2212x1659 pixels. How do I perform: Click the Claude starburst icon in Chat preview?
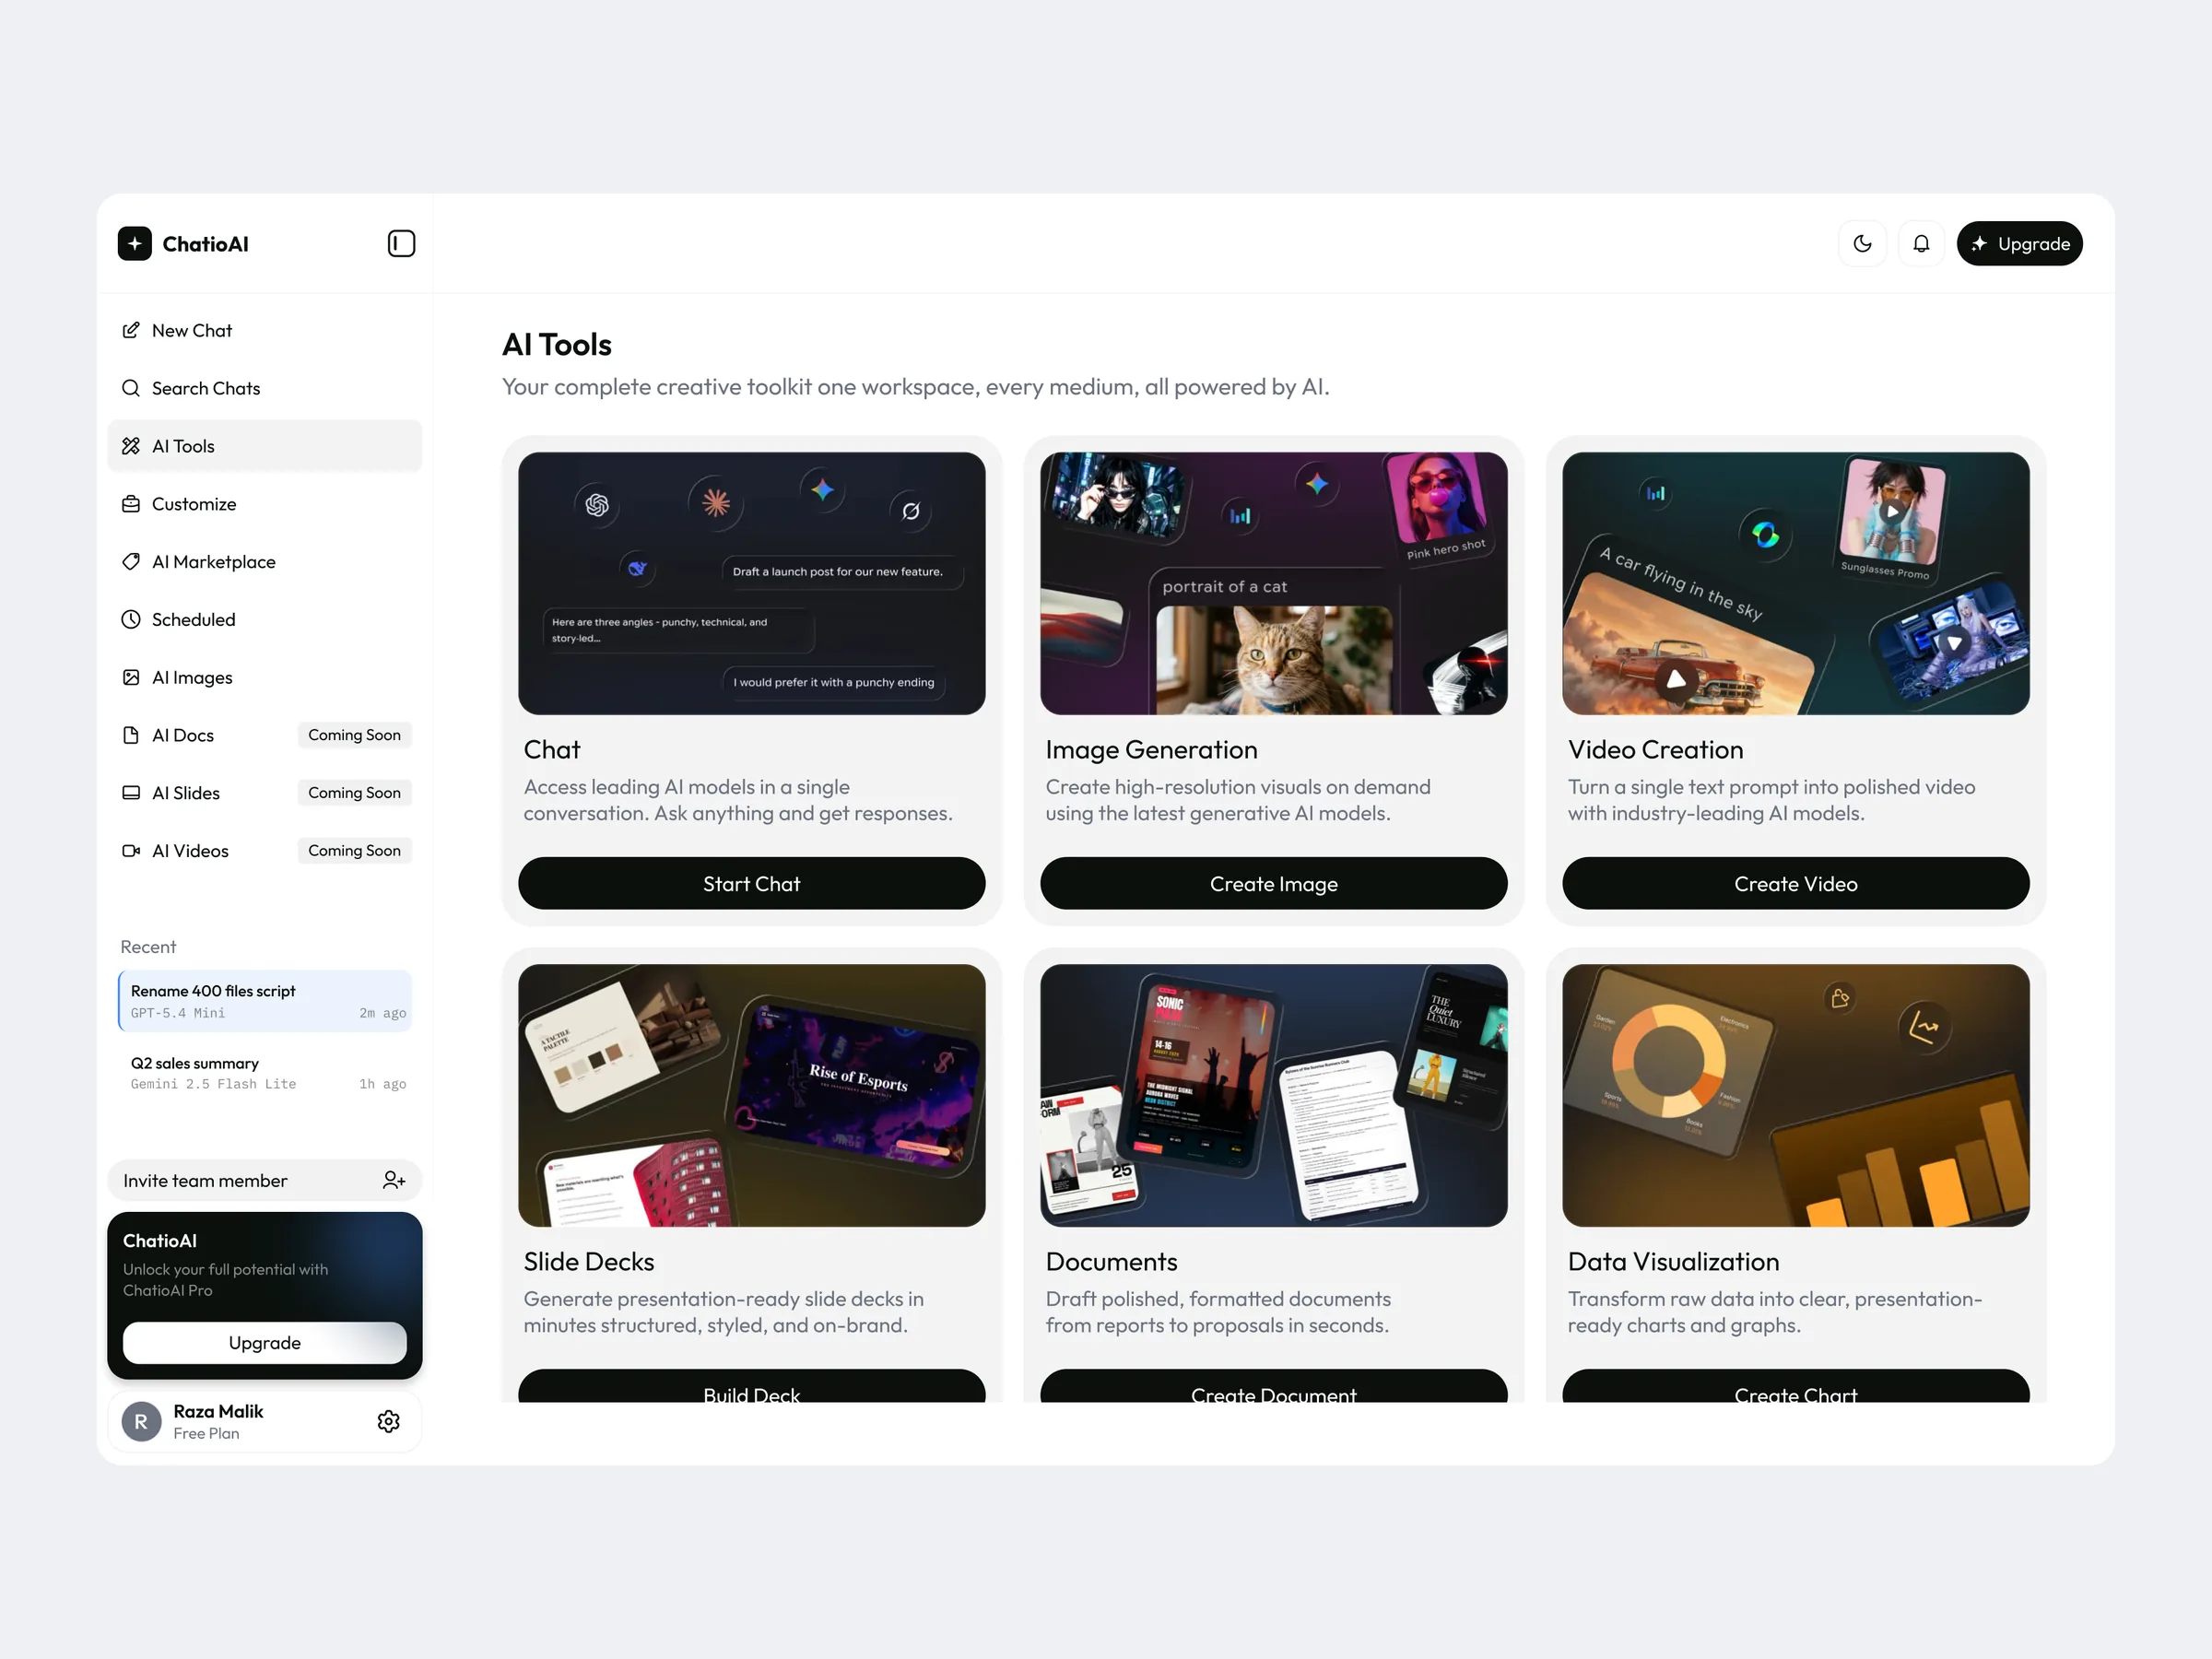click(716, 502)
